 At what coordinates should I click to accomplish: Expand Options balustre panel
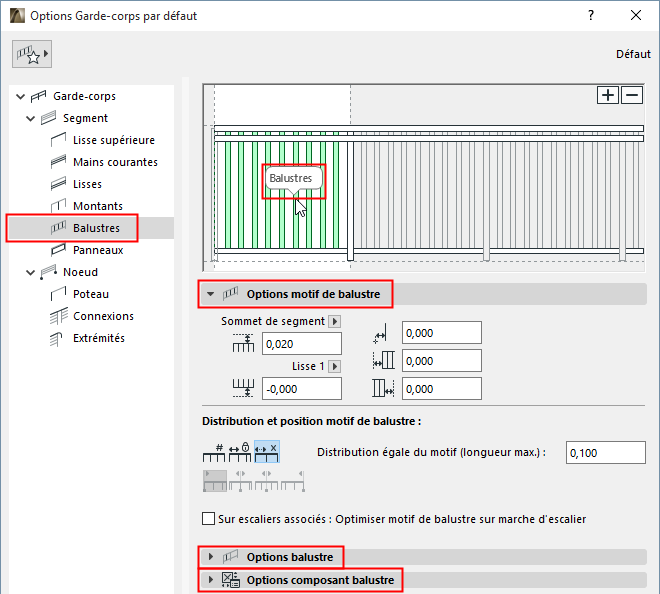coord(211,557)
